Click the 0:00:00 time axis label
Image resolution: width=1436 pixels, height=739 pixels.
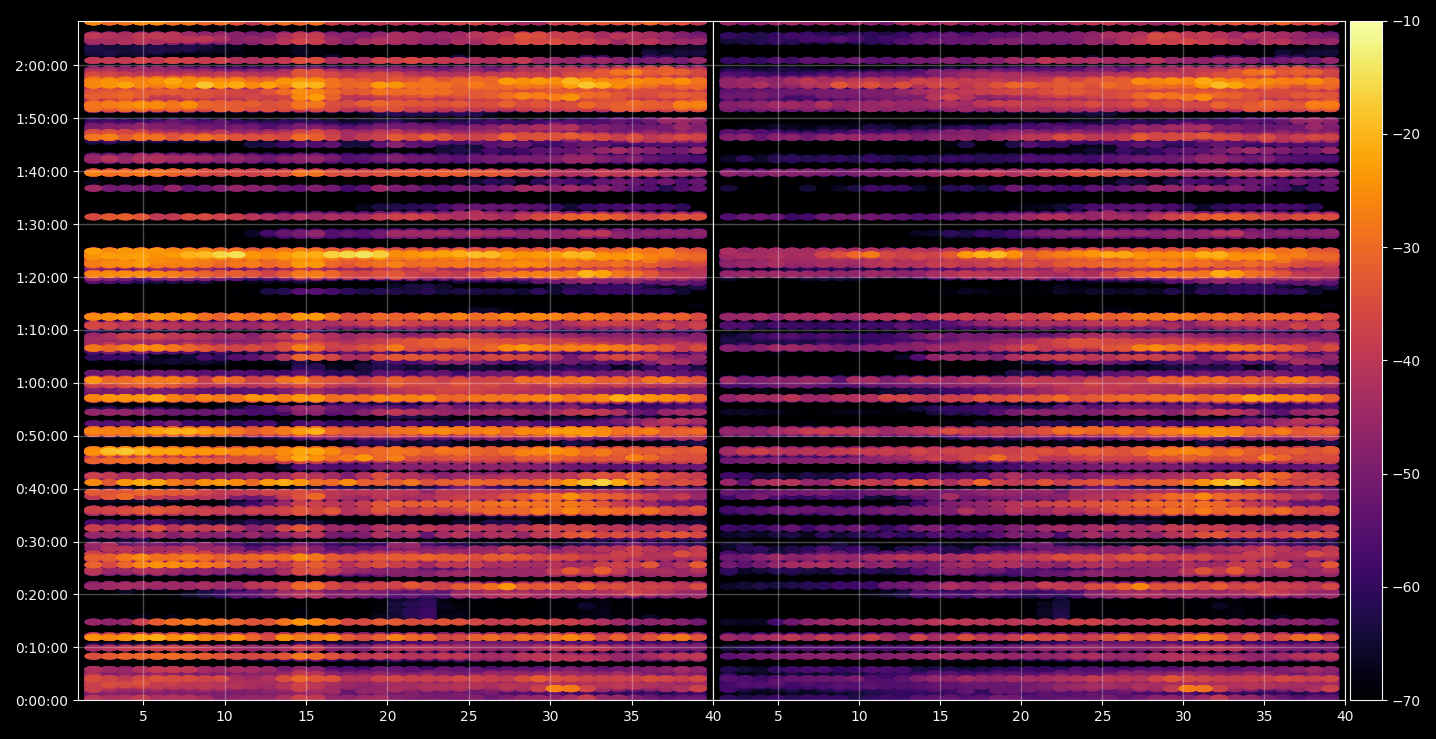point(41,701)
